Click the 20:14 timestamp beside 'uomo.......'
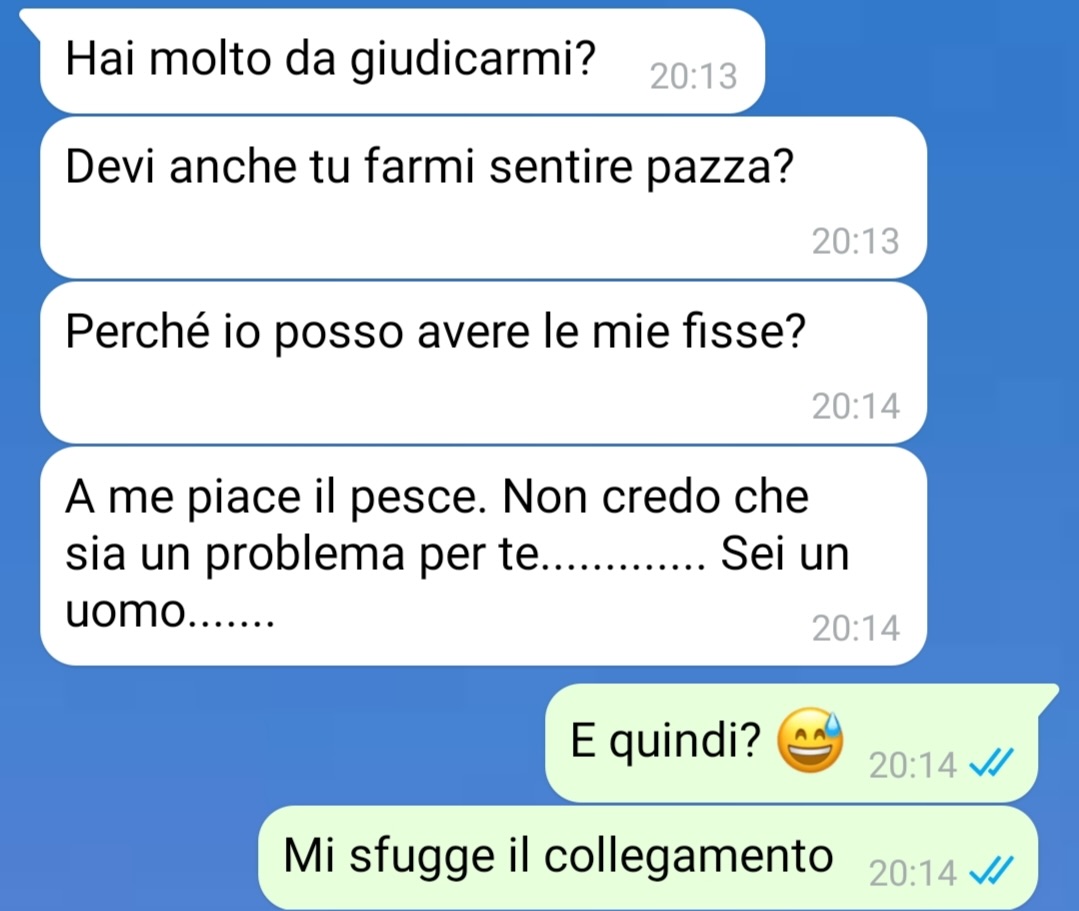 855,628
